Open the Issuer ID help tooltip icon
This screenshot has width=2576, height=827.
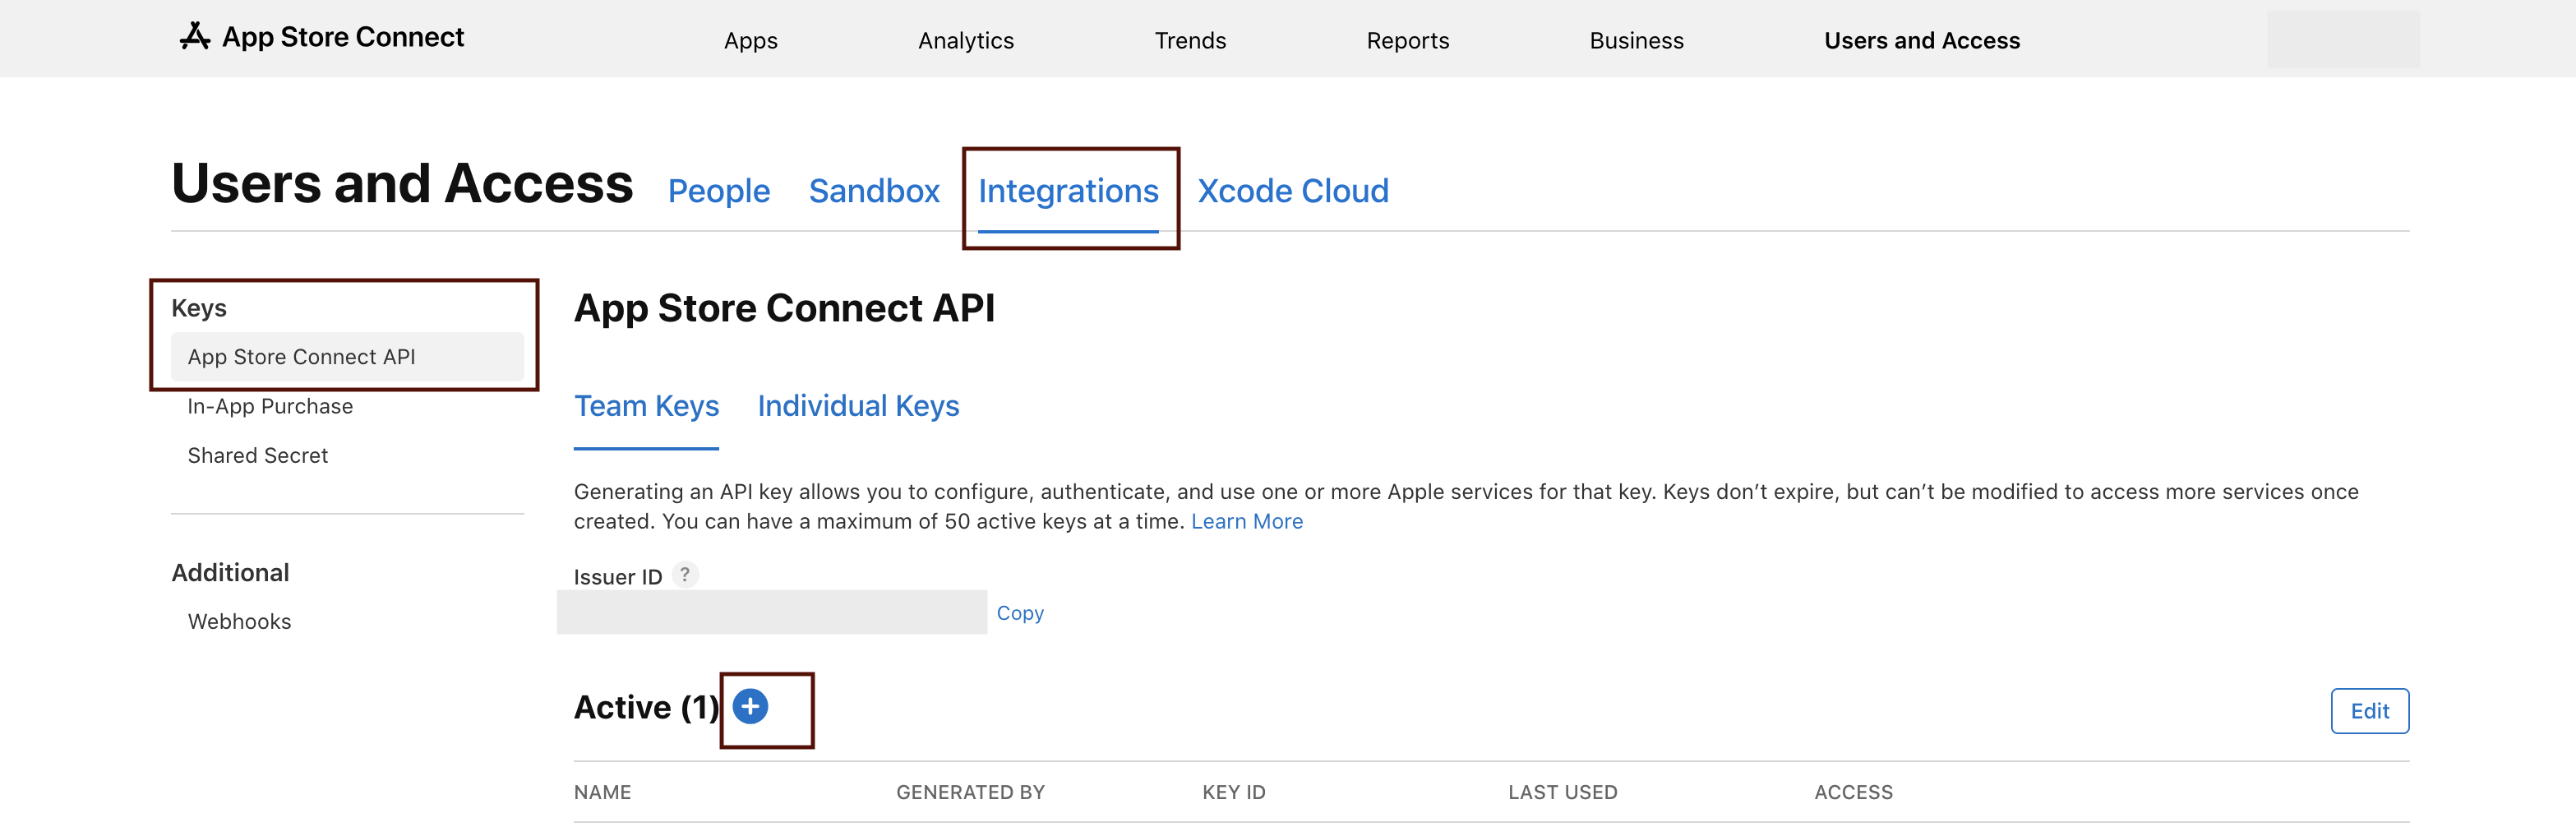[x=685, y=575]
